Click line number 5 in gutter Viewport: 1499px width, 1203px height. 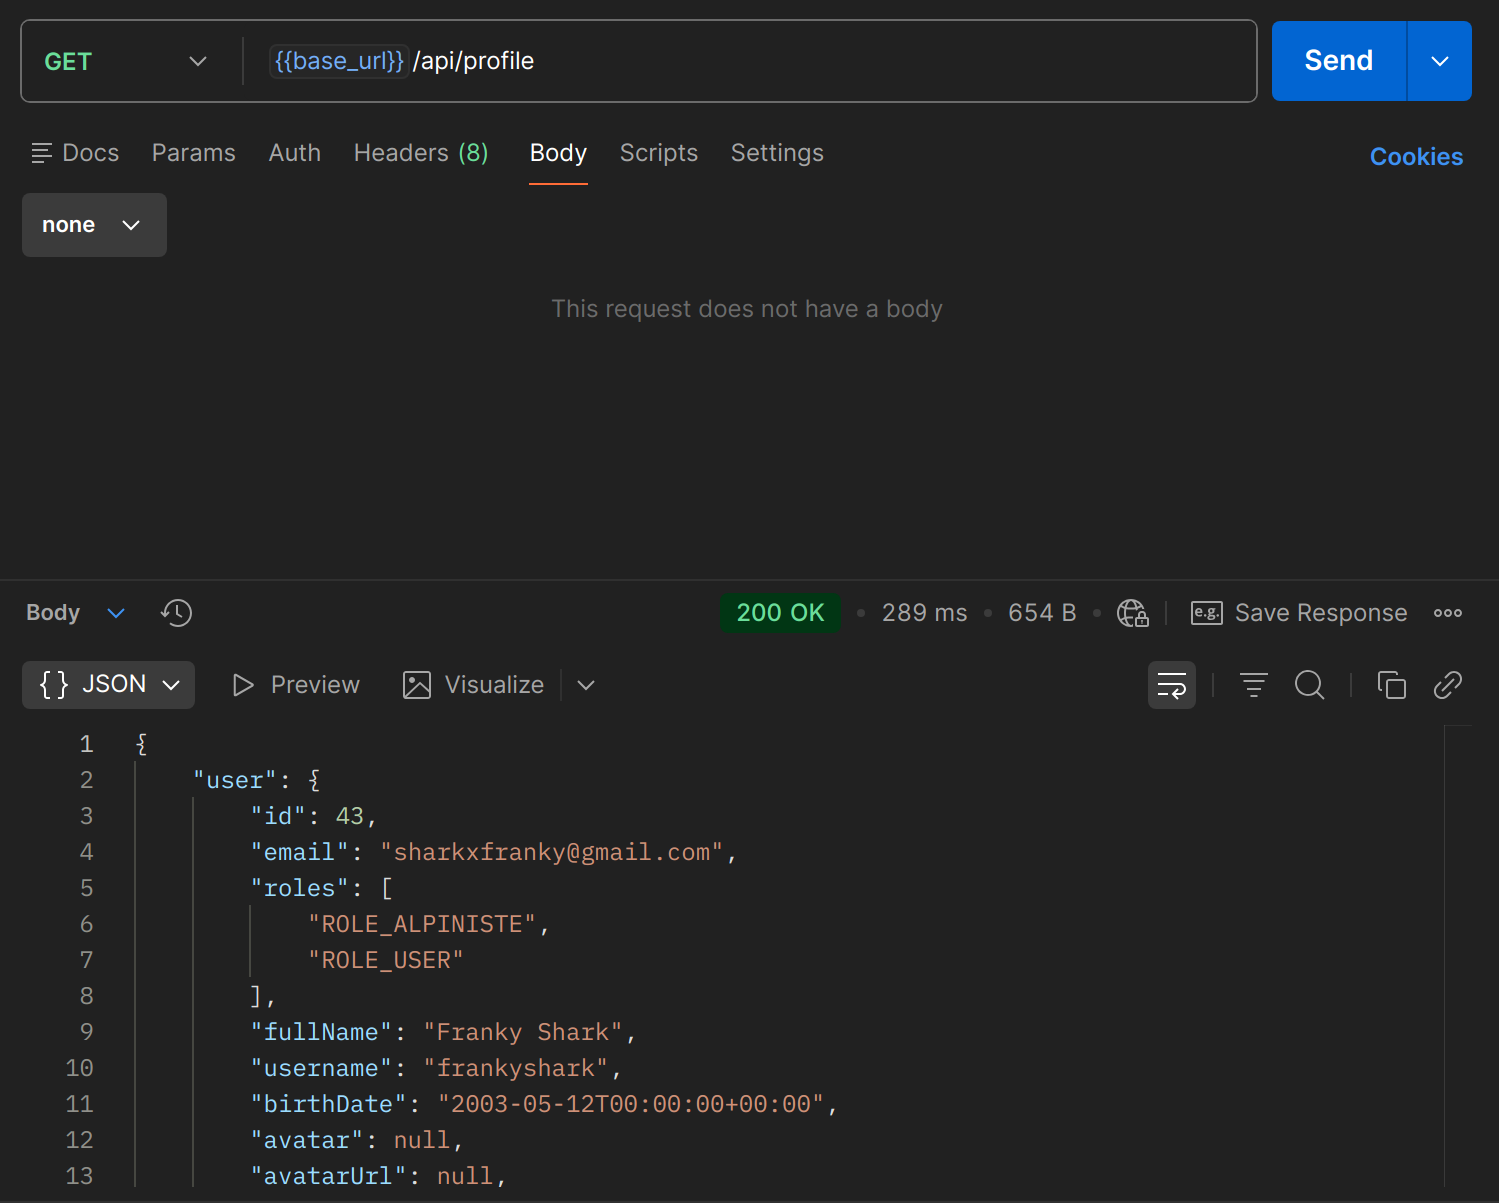pyautogui.click(x=86, y=888)
